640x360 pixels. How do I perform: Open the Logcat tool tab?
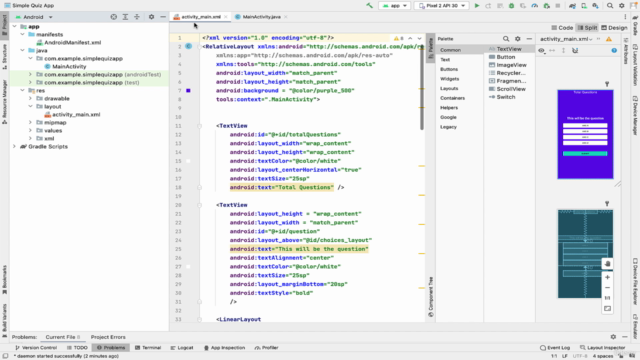[x=182, y=348]
